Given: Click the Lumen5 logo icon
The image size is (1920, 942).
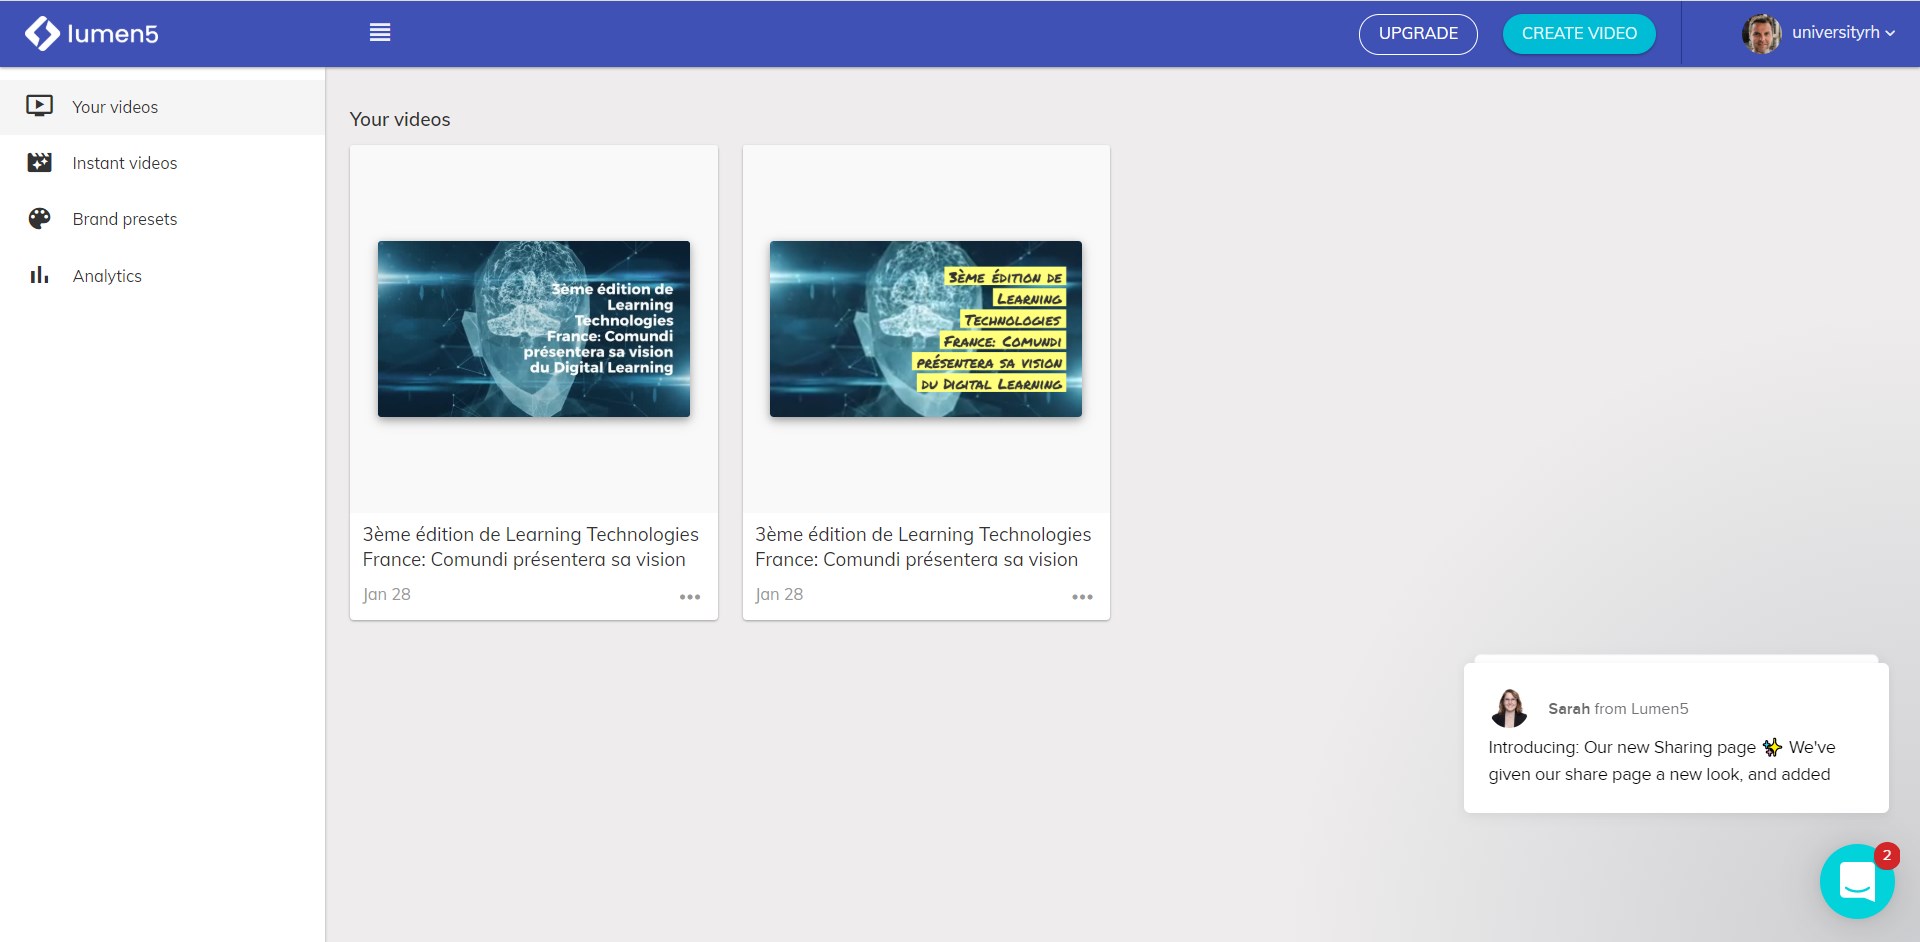Looking at the screenshot, I should [x=42, y=33].
